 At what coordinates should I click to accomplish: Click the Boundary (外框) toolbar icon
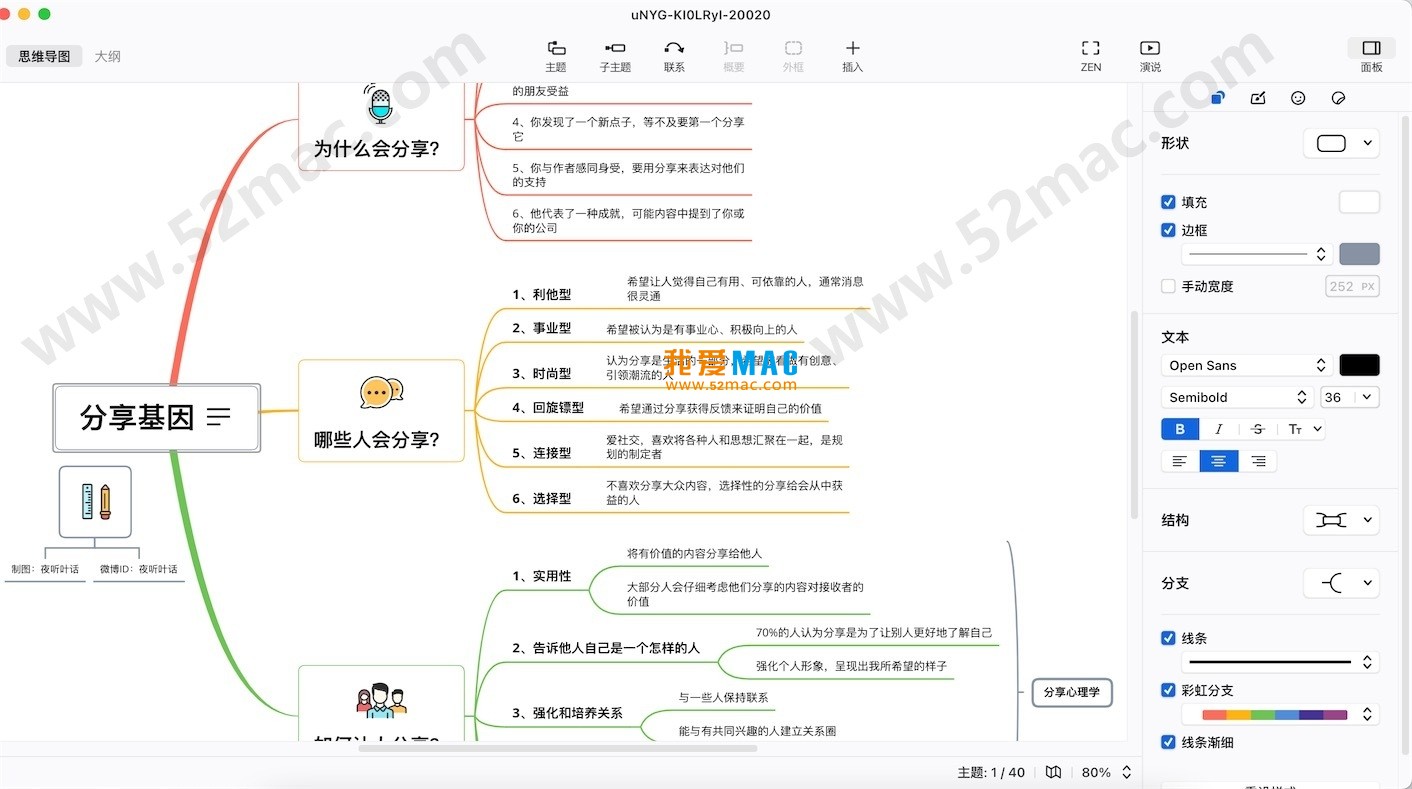coord(793,48)
